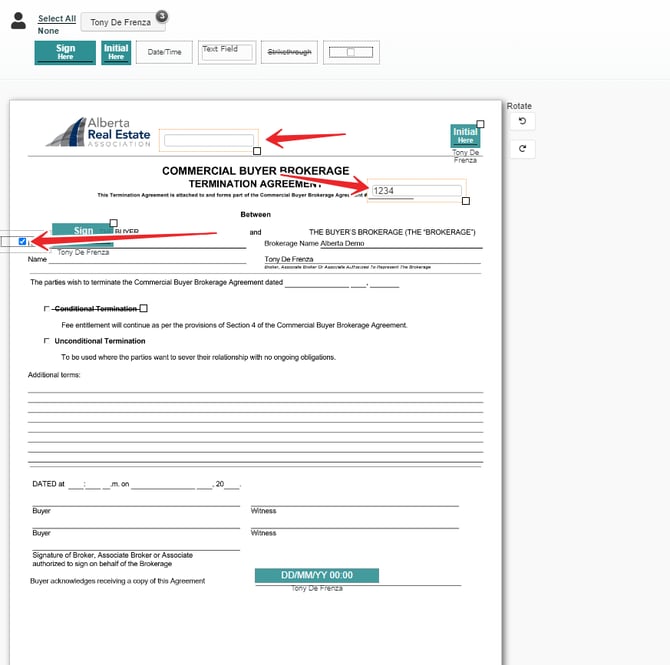The height and width of the screenshot is (665, 670).
Task: Select the Checkbox field tool
Action: tap(351, 52)
